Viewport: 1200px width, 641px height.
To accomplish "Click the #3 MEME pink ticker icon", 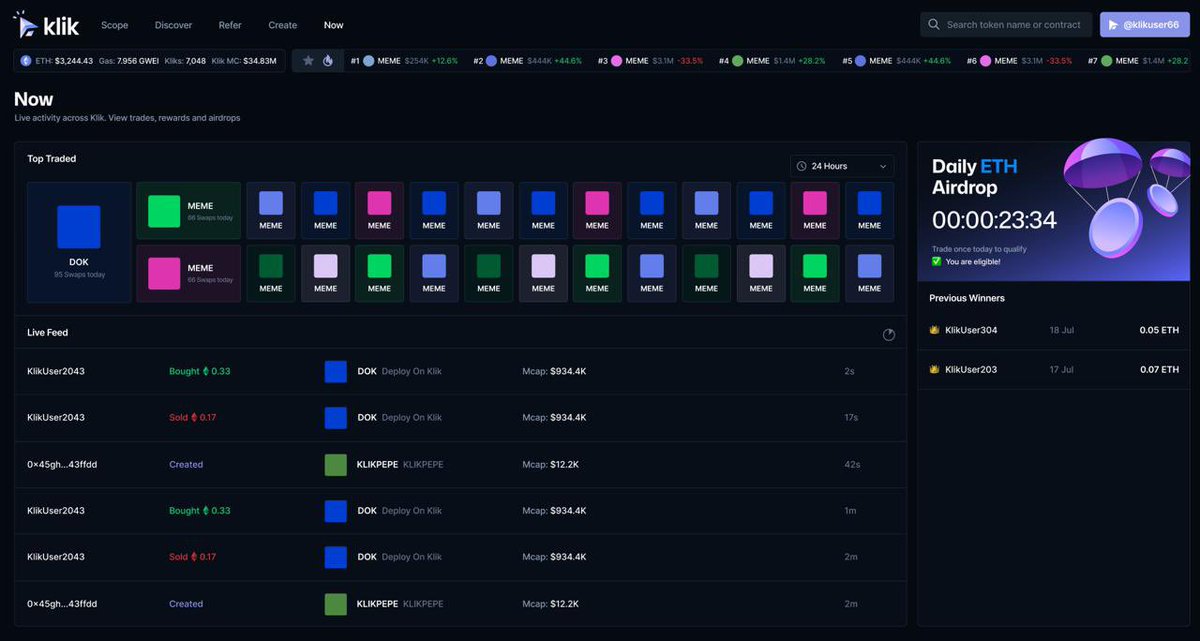I will (616, 61).
